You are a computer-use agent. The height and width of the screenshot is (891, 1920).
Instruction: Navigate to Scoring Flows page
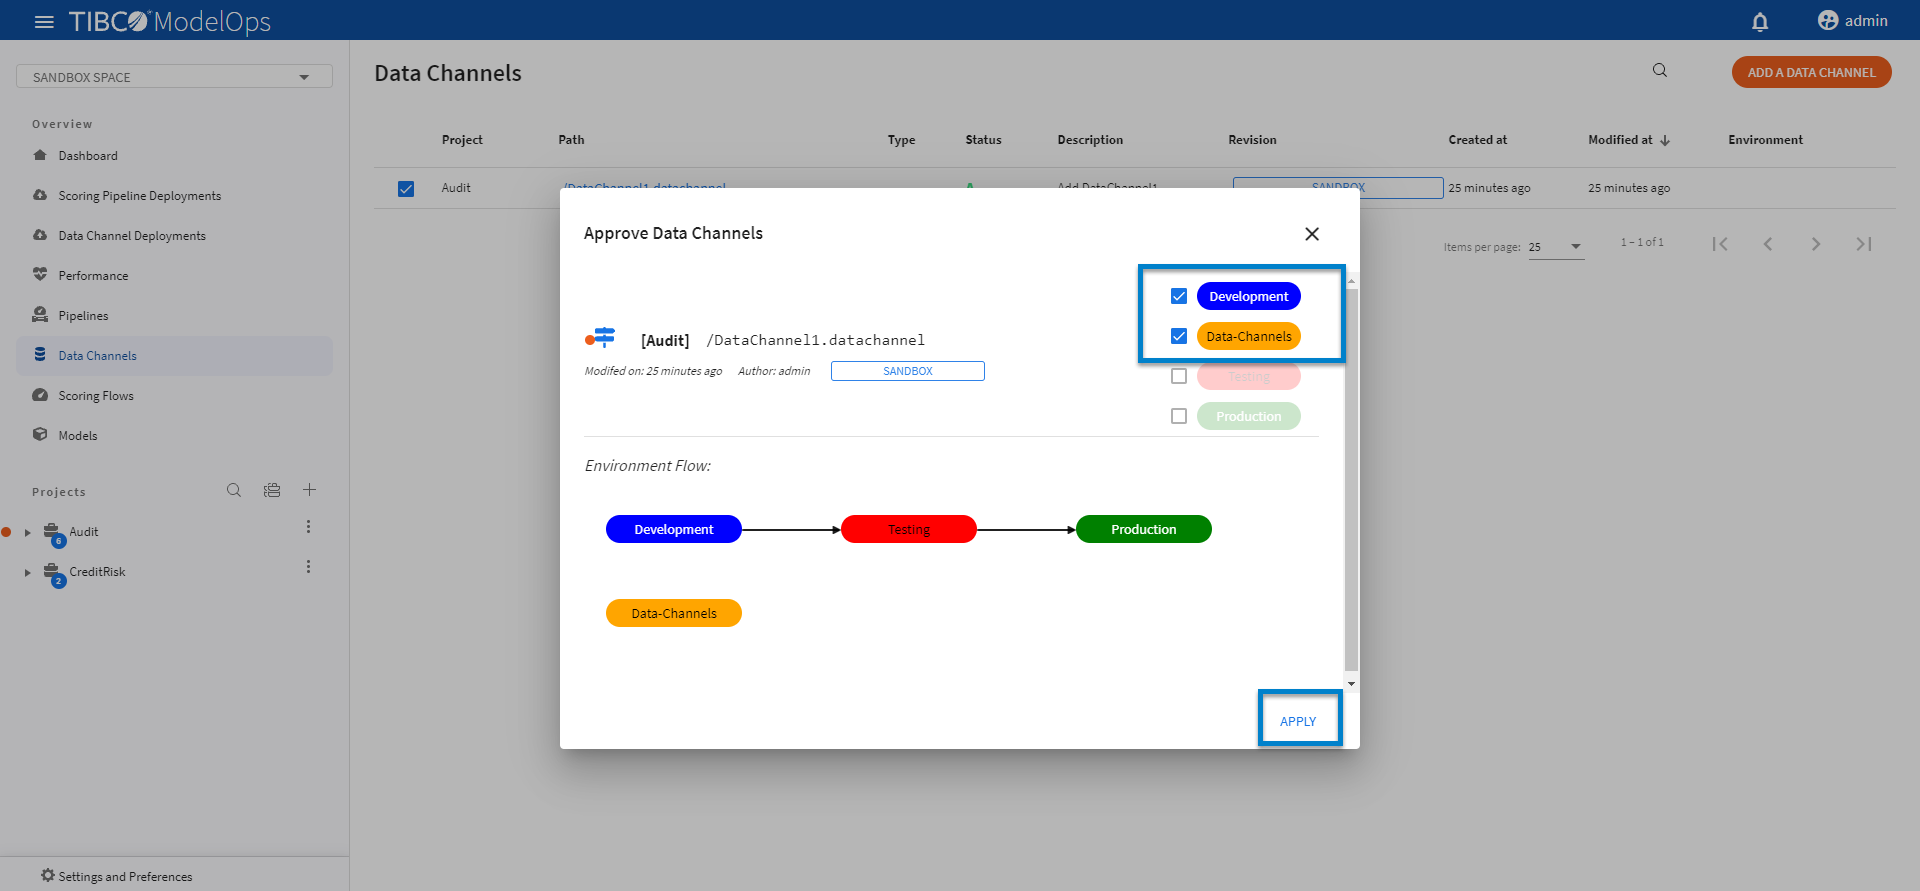[x=96, y=395]
